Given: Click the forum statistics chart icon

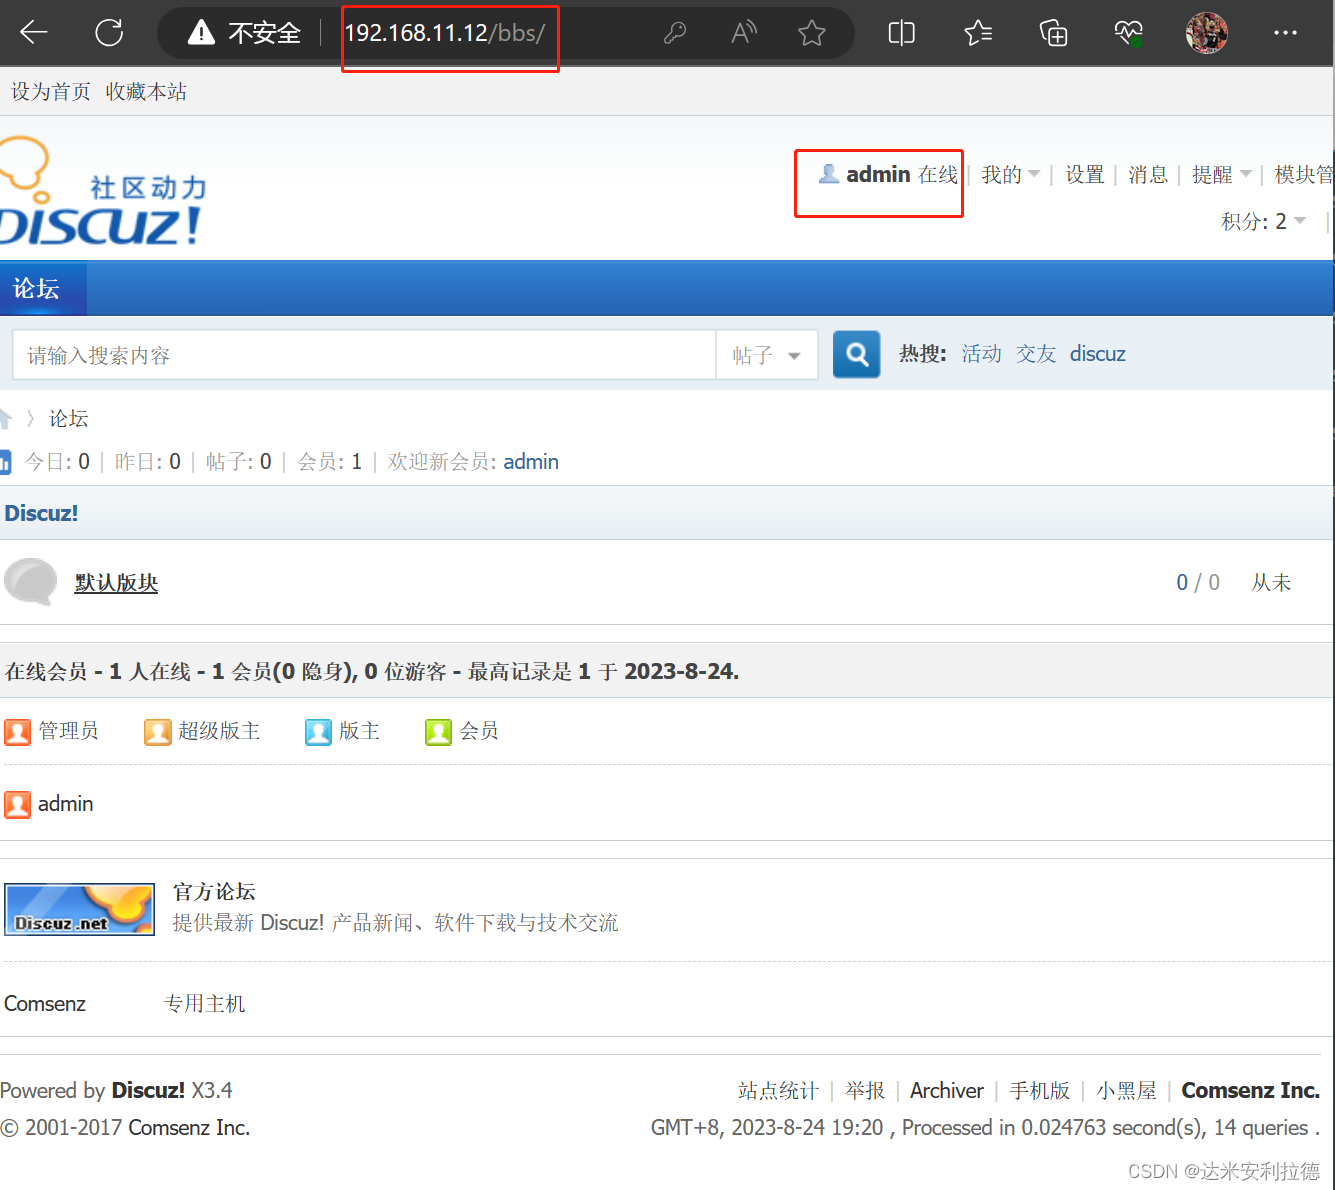Looking at the screenshot, I should tap(5, 462).
